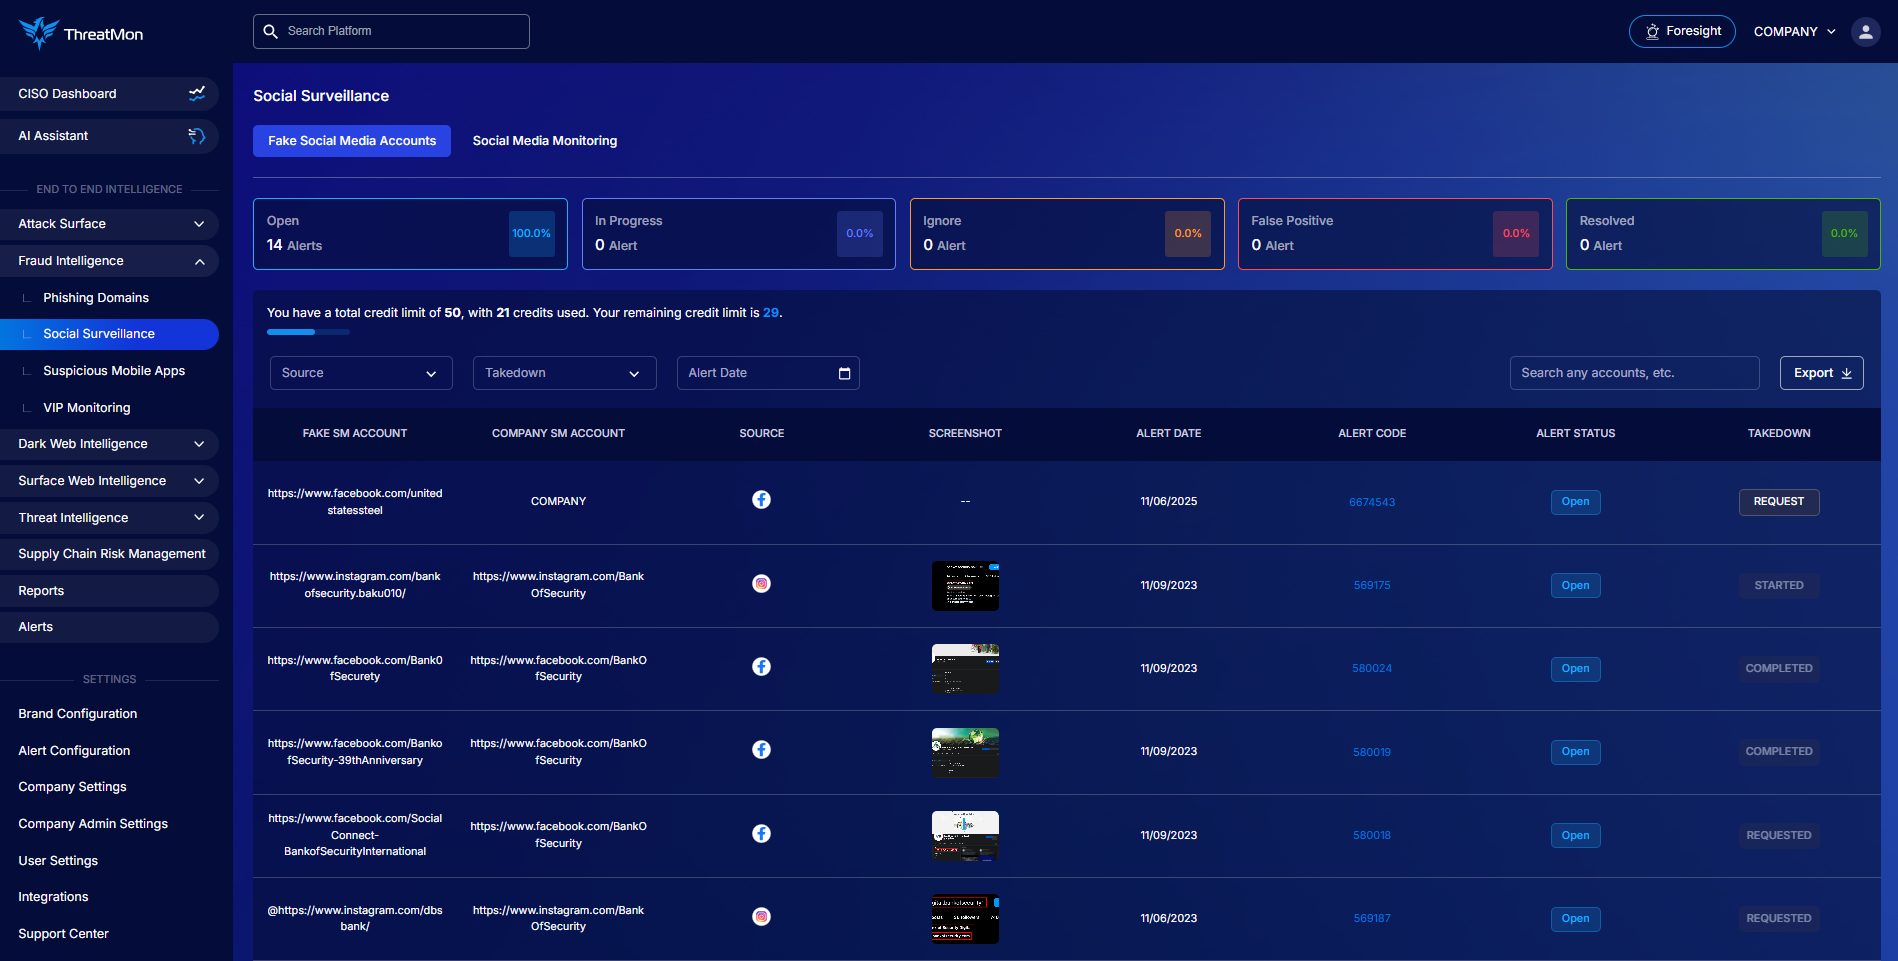Open alert code 580018 link
The image size is (1898, 961).
click(x=1372, y=835)
